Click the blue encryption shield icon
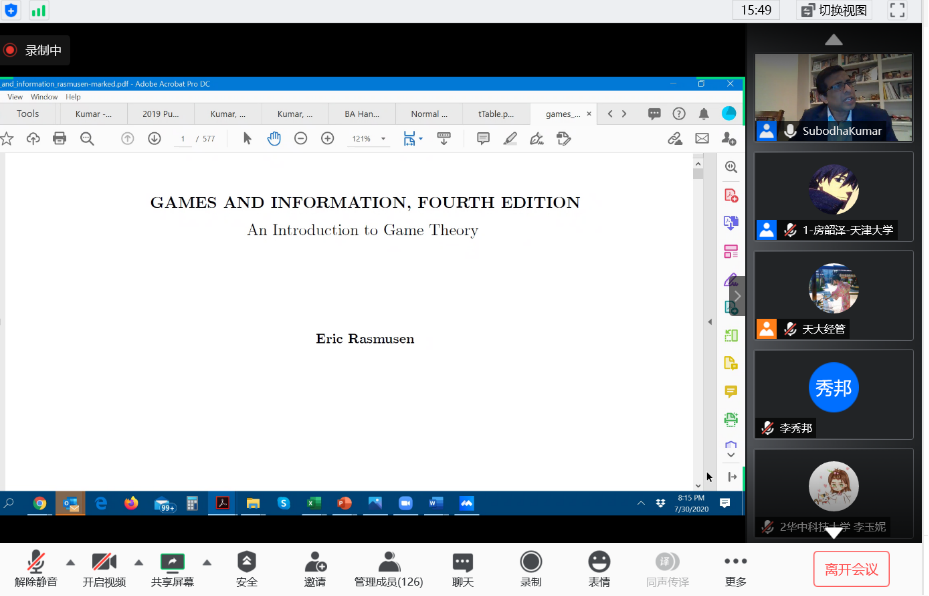The height and width of the screenshot is (596, 929). click(11, 10)
